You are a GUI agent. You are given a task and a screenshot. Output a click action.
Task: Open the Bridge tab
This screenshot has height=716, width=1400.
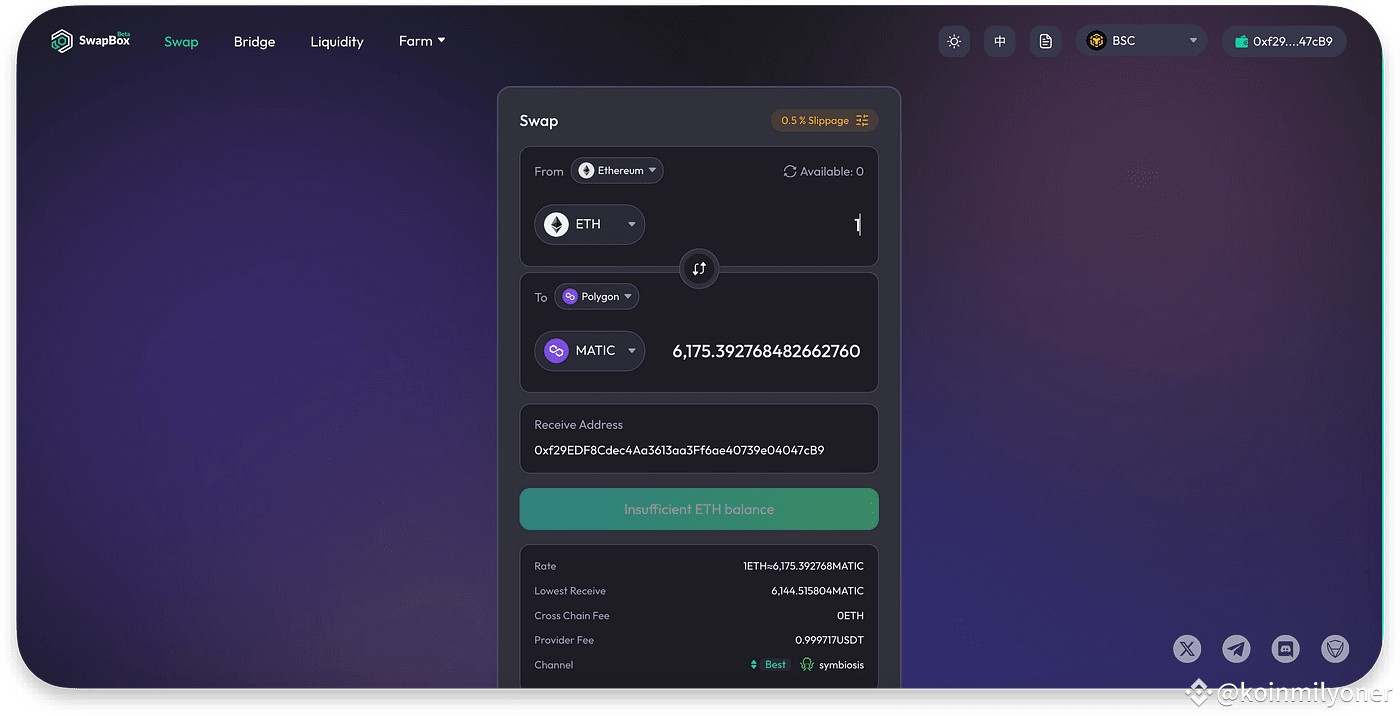click(x=254, y=42)
